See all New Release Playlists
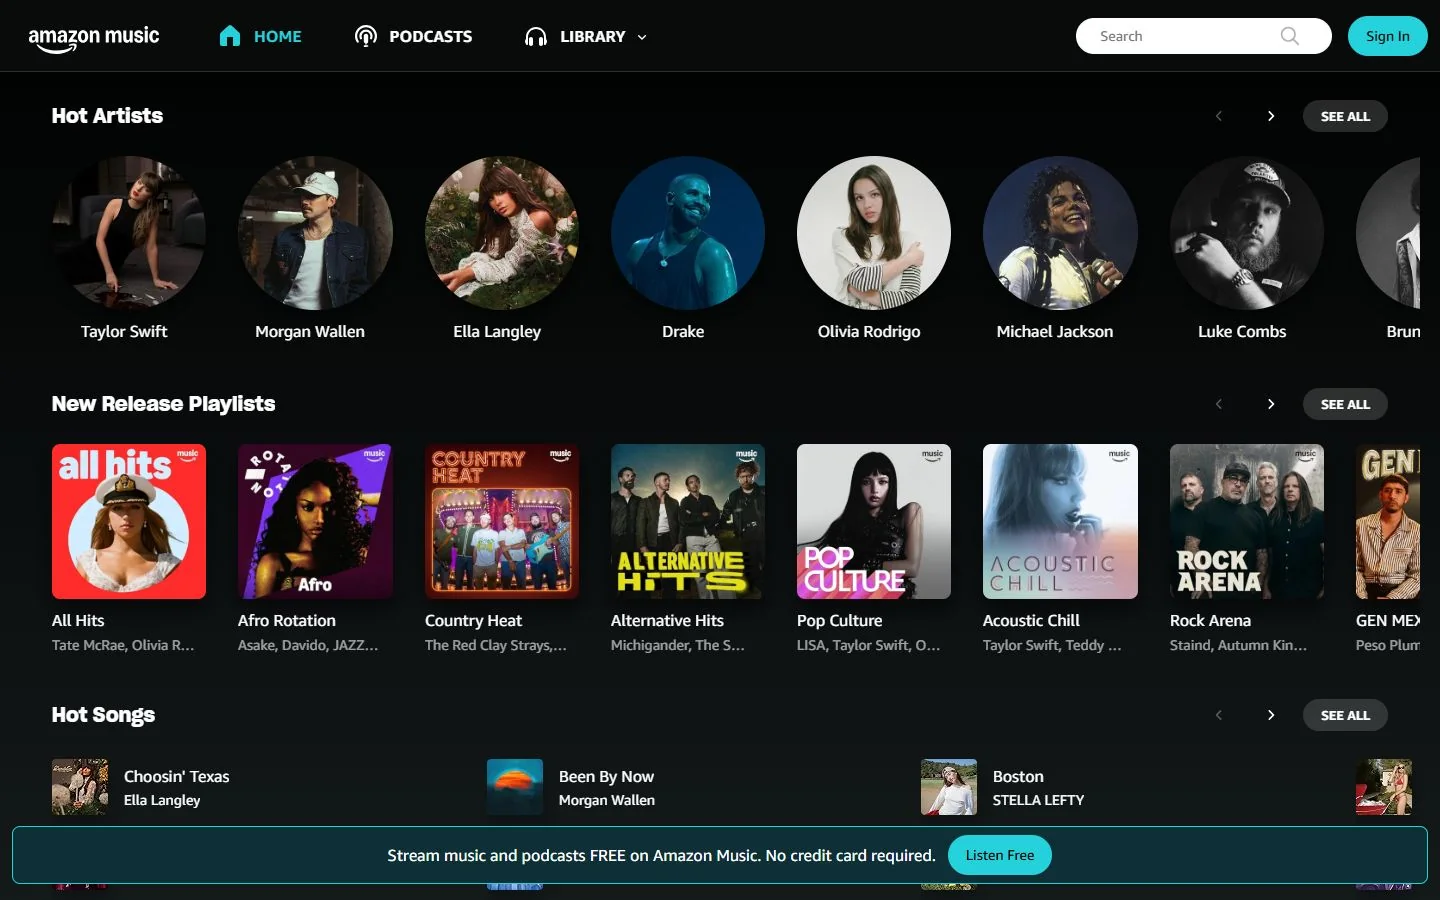1440x900 pixels. (1345, 404)
